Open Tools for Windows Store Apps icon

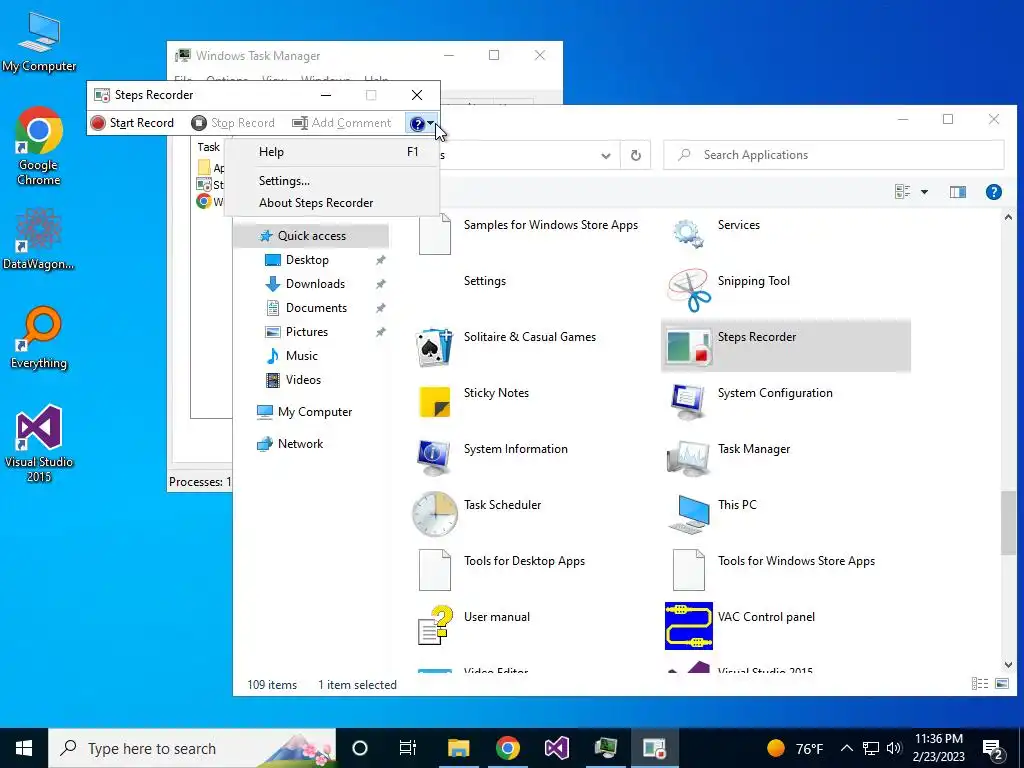tap(688, 569)
